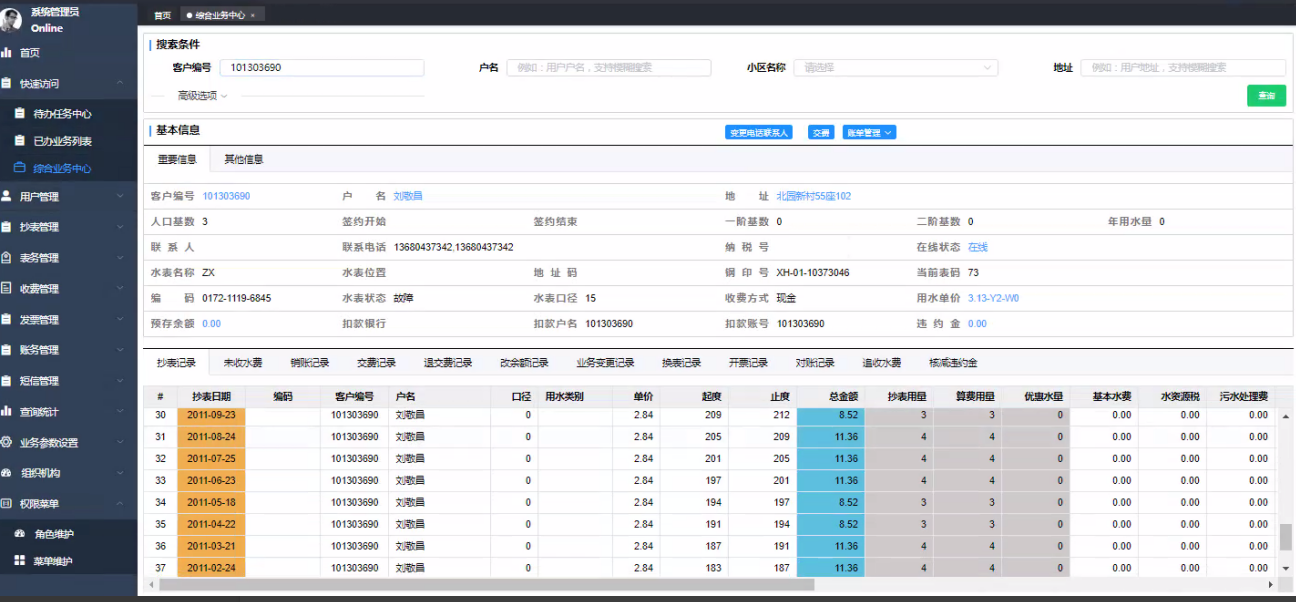The image size is (1296, 602).
Task: Click the 查询统计 chart icon
Action: pyautogui.click(x=7, y=411)
